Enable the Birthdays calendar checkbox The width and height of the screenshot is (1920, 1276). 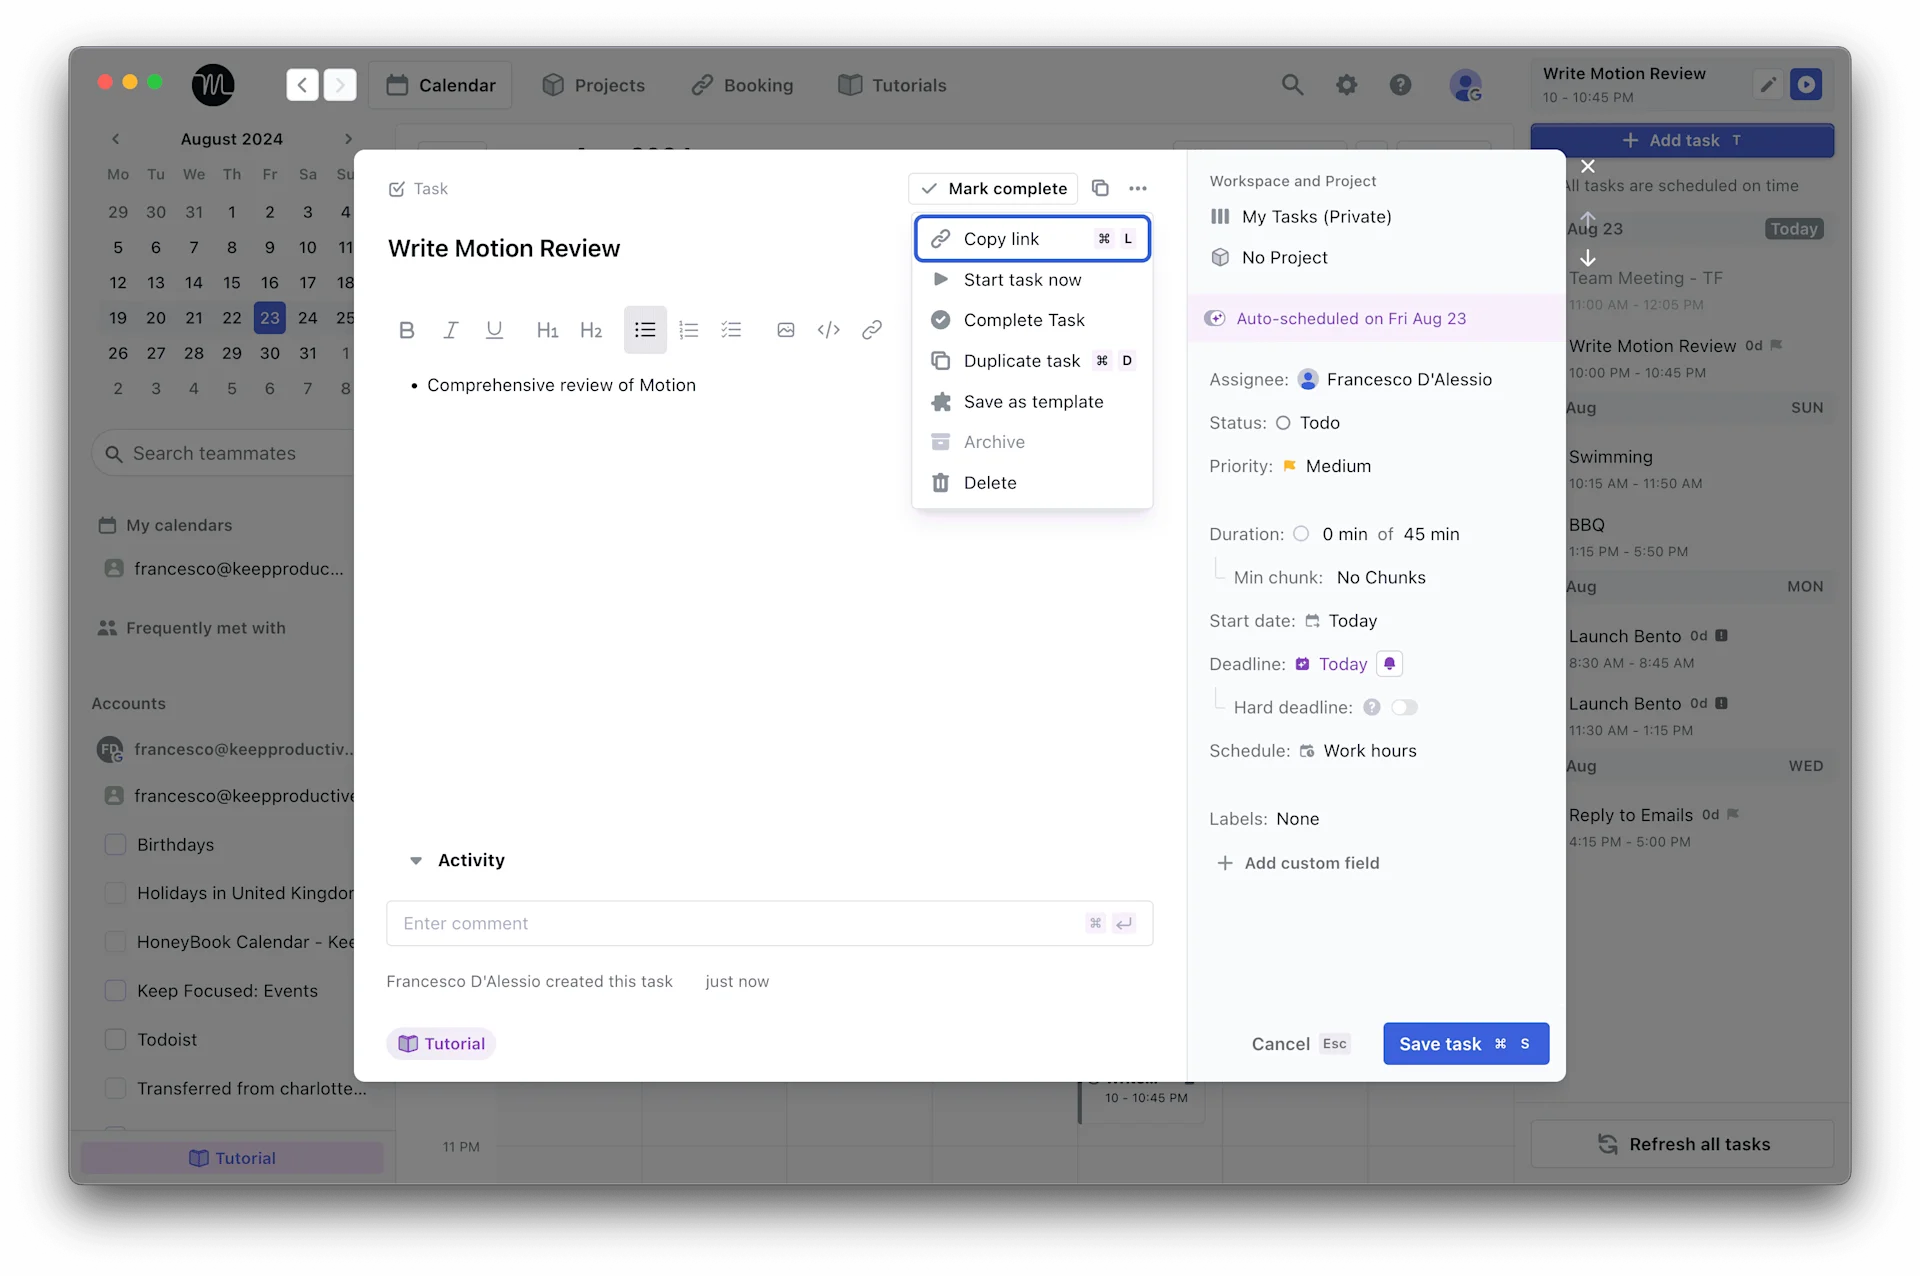tap(115, 844)
